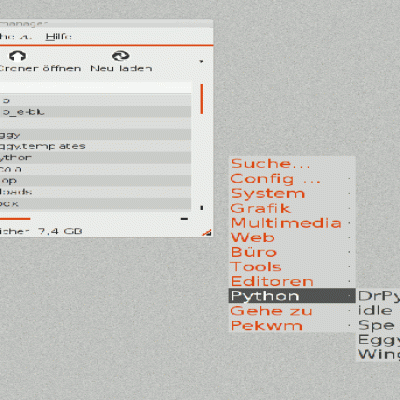Select the highlighted Python menu entry
Viewport: 400px width, 400px height.
[292, 296]
